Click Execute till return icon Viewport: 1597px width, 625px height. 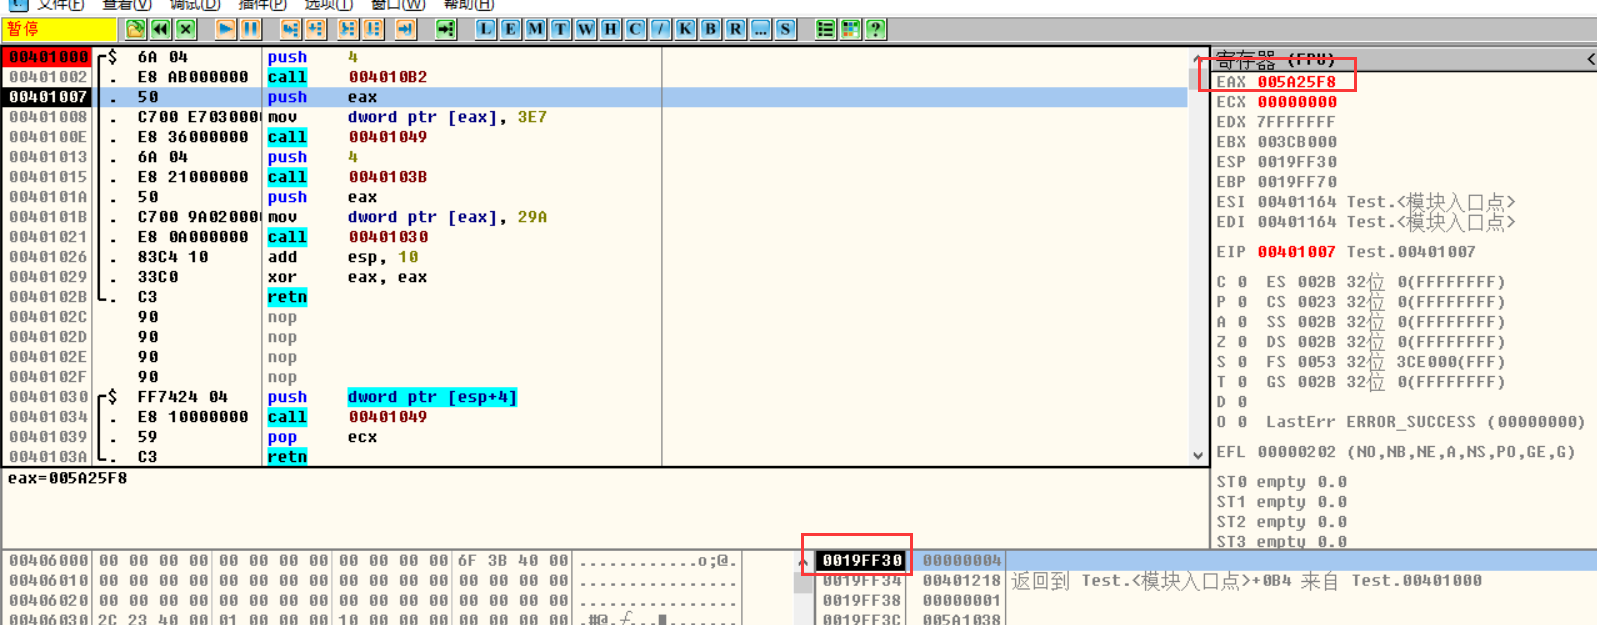tap(405, 29)
